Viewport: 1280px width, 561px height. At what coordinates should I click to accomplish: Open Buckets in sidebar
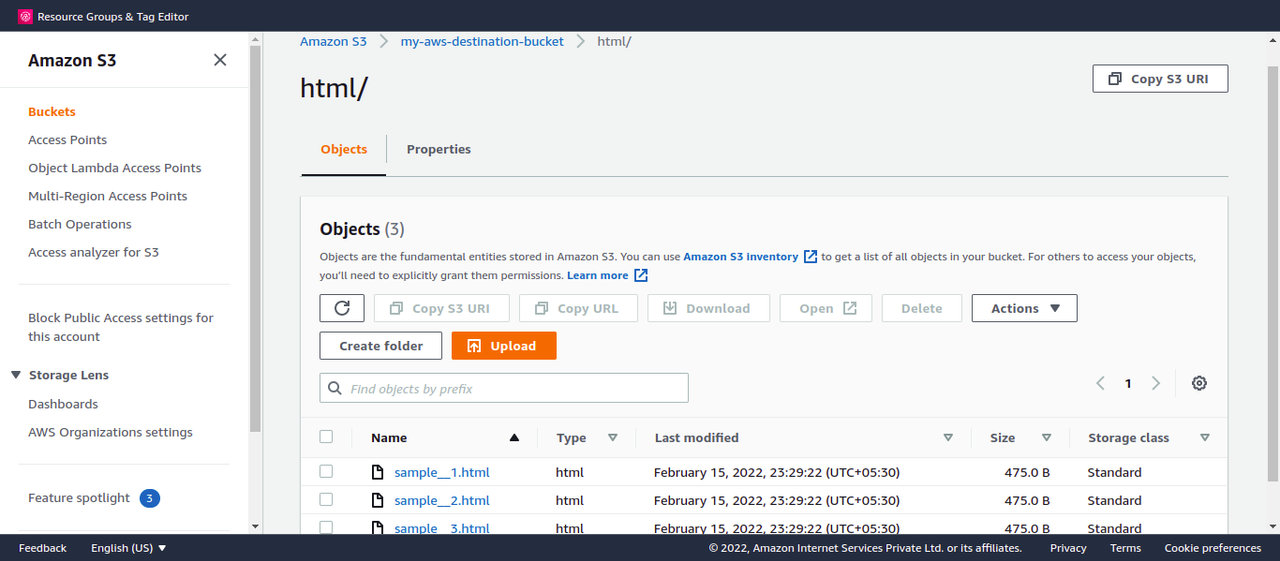[52, 112]
